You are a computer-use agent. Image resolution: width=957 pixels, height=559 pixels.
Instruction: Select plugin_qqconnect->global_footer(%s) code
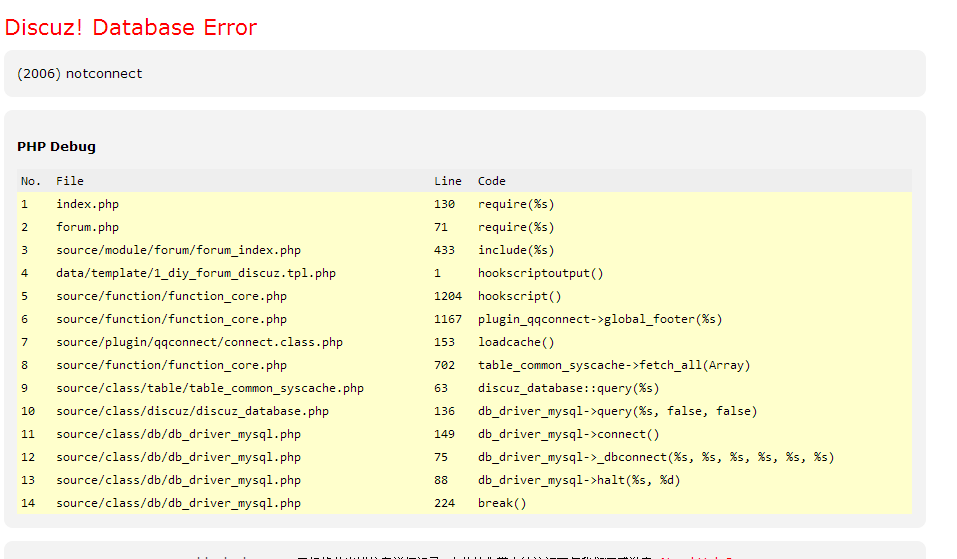(600, 319)
